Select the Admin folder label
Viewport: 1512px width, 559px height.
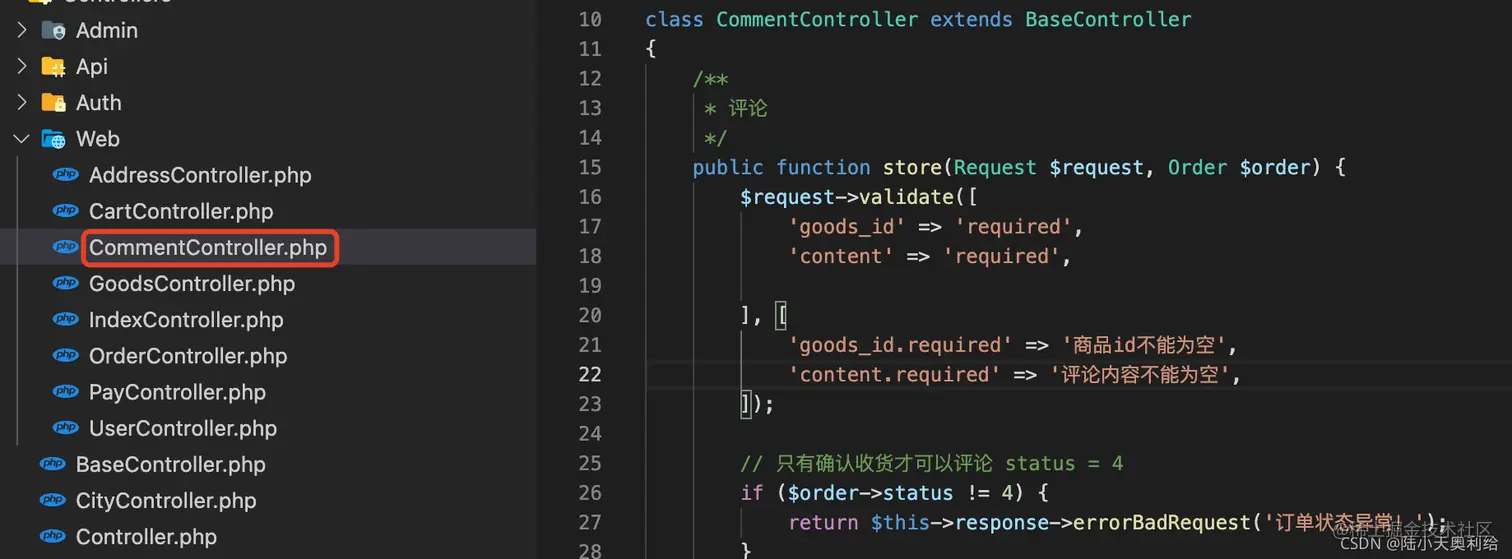[107, 31]
